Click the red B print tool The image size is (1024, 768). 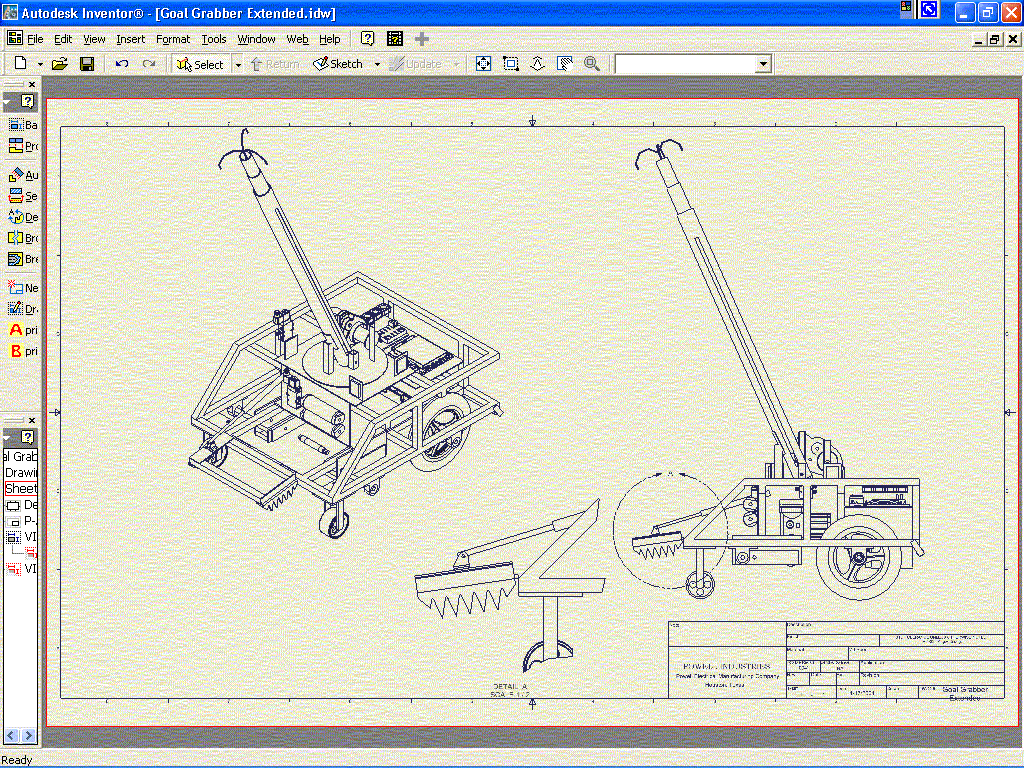[22, 351]
